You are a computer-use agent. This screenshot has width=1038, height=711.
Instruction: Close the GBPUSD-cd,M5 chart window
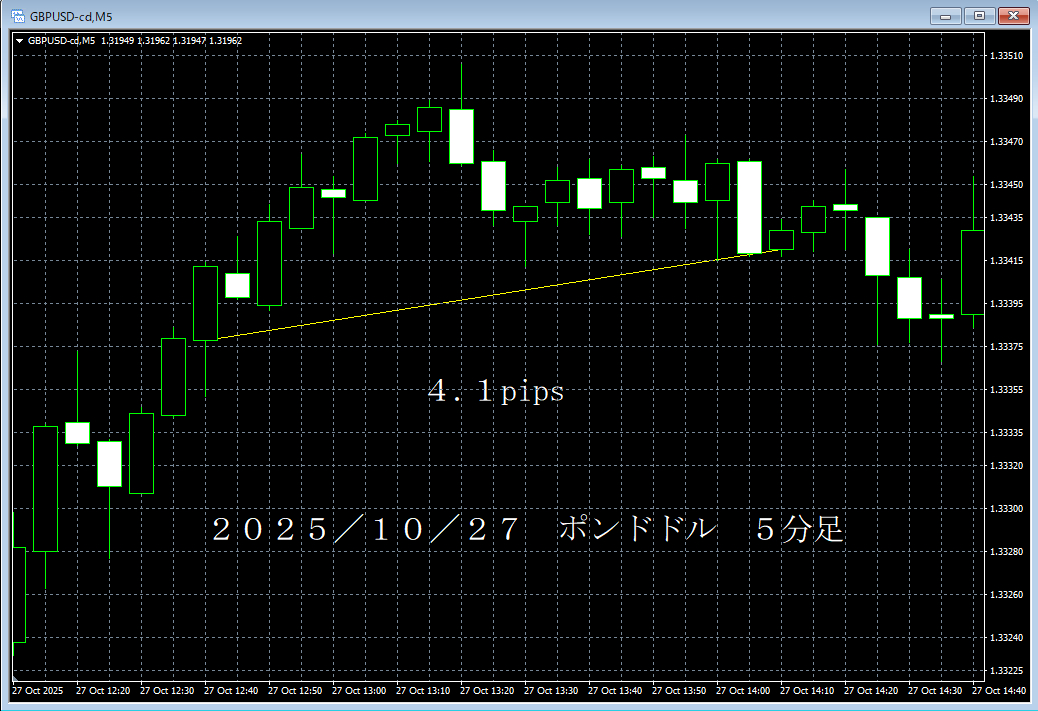point(1013,15)
